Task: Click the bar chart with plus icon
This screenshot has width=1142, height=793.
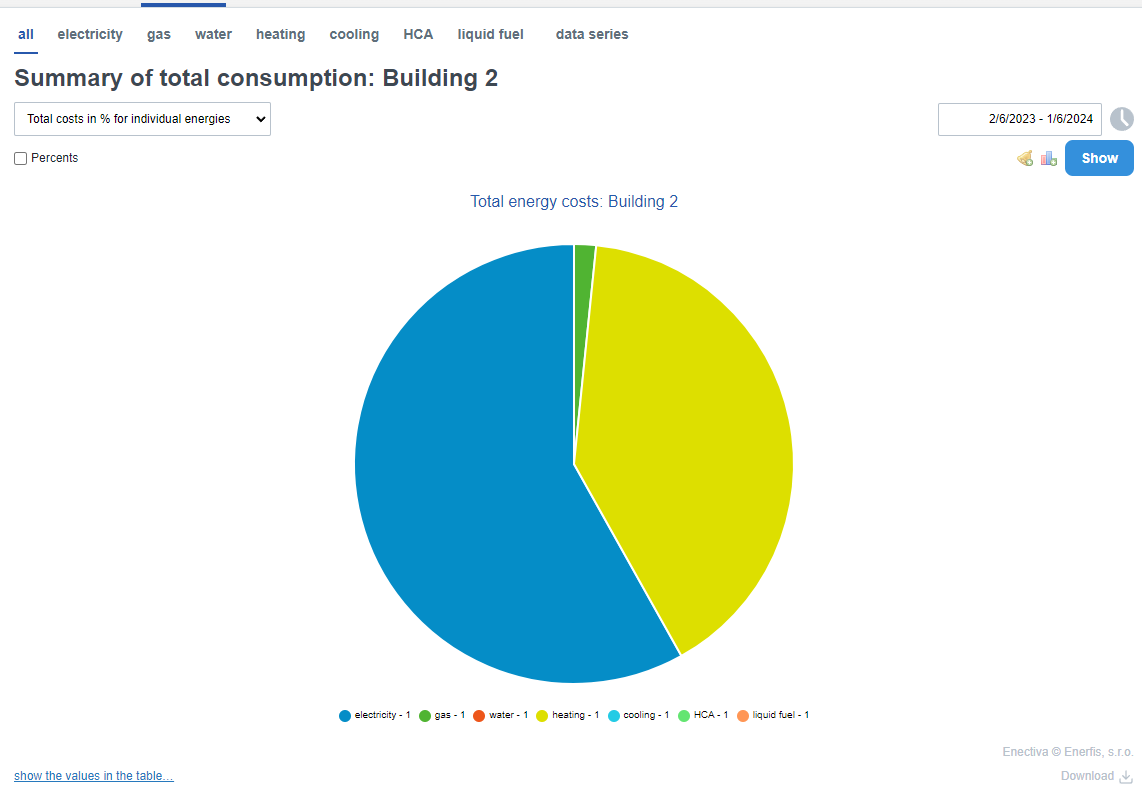Action: pyautogui.click(x=1049, y=158)
